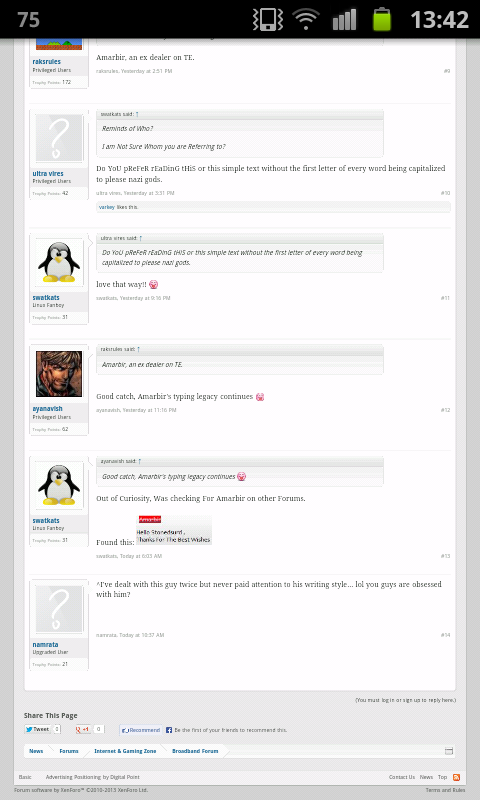480x800 pixels.
Task: Open the Forums breadcrumb tab
Action: coord(68,751)
